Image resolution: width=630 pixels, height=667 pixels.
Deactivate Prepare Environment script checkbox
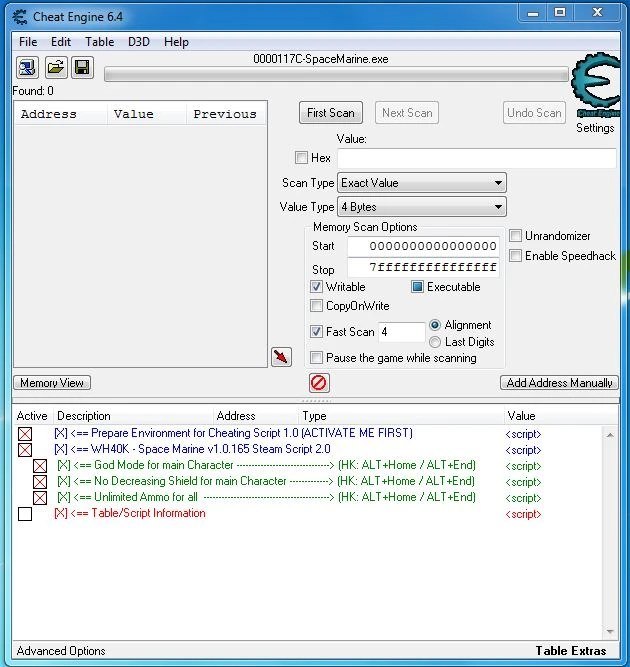25,434
